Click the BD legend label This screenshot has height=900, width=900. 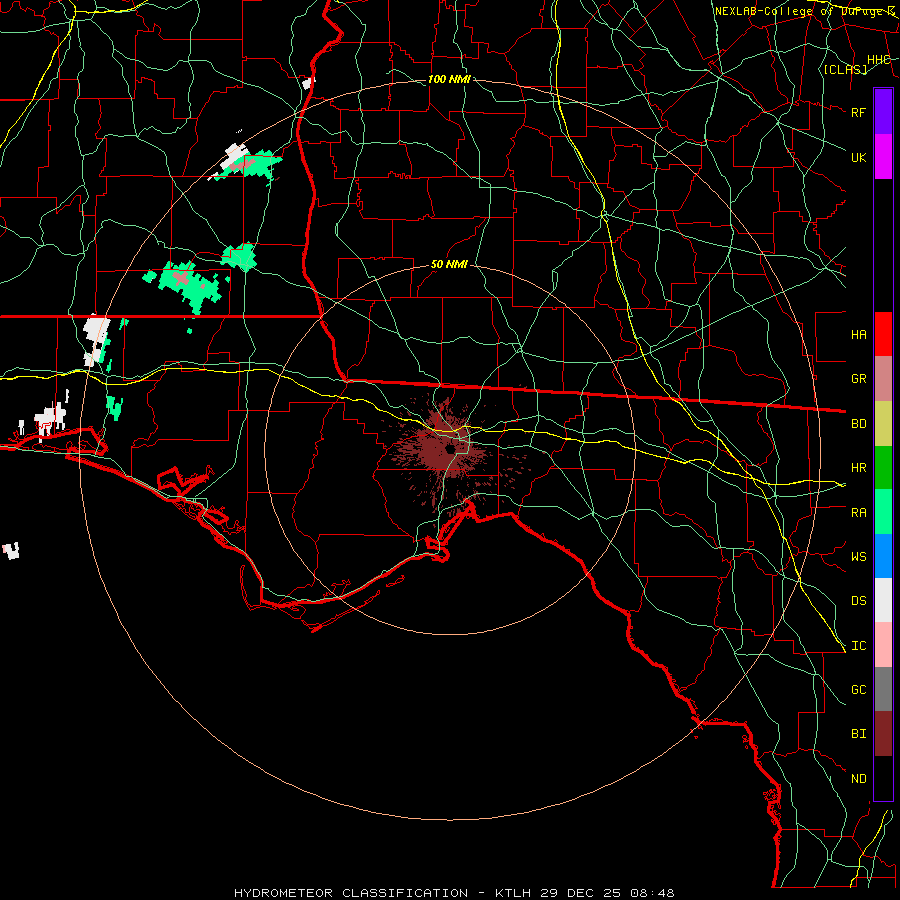[x=858, y=424]
